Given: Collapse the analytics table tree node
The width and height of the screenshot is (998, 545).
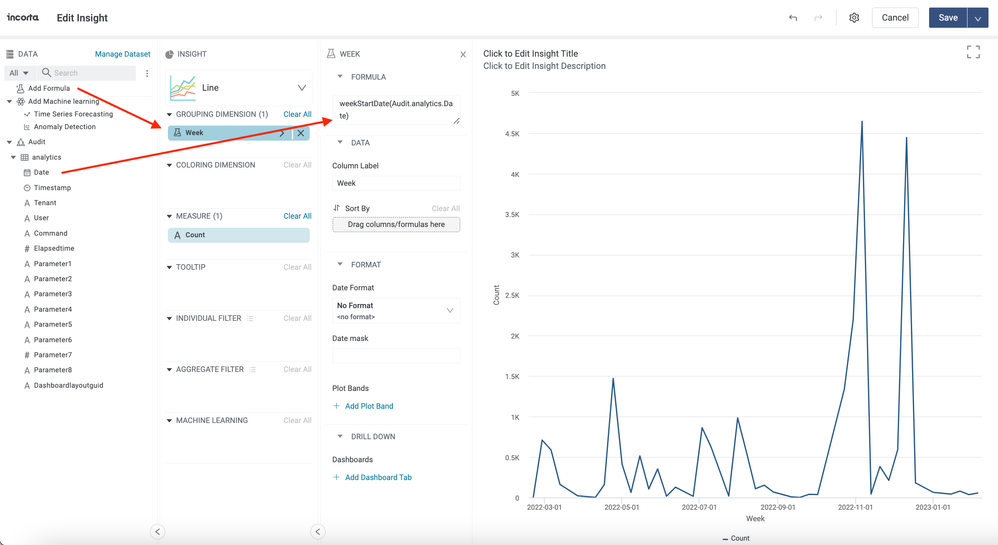Looking at the screenshot, I should click(x=14, y=157).
